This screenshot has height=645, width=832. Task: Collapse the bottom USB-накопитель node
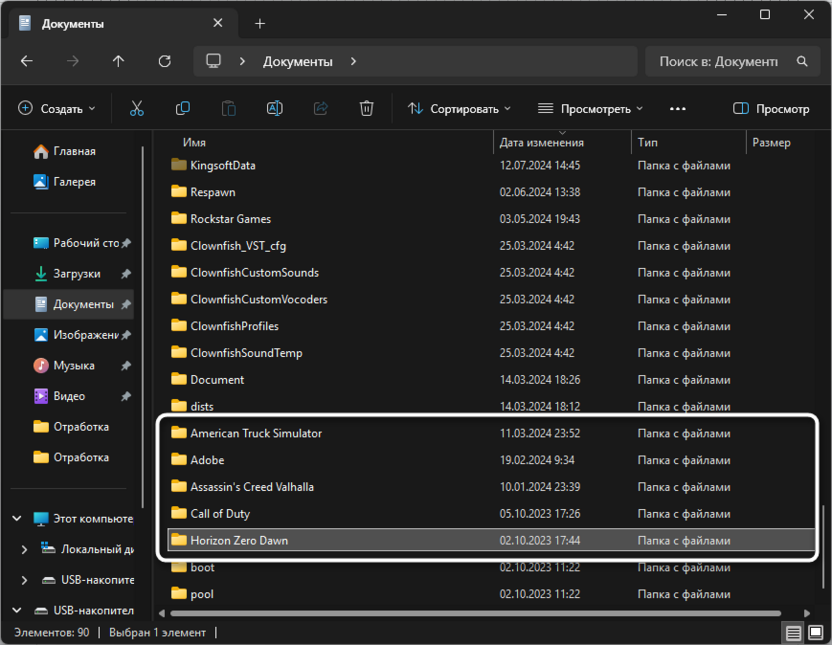17,611
